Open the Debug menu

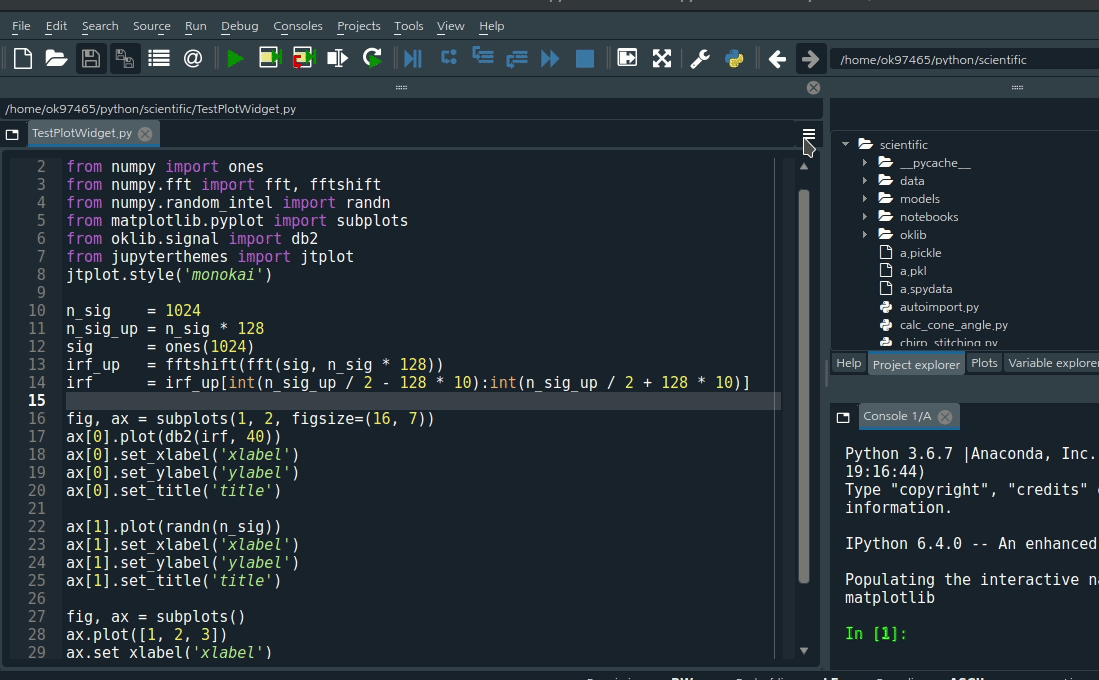240,26
